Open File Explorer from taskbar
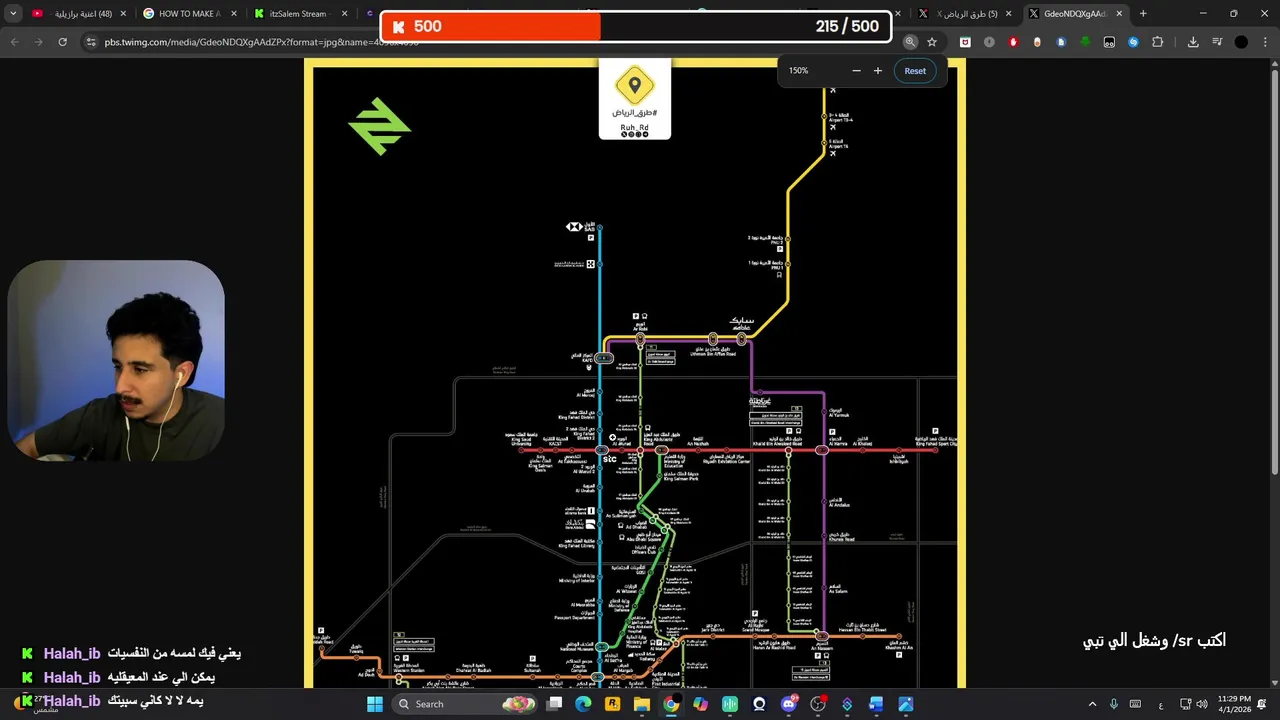1280x720 pixels. [642, 704]
